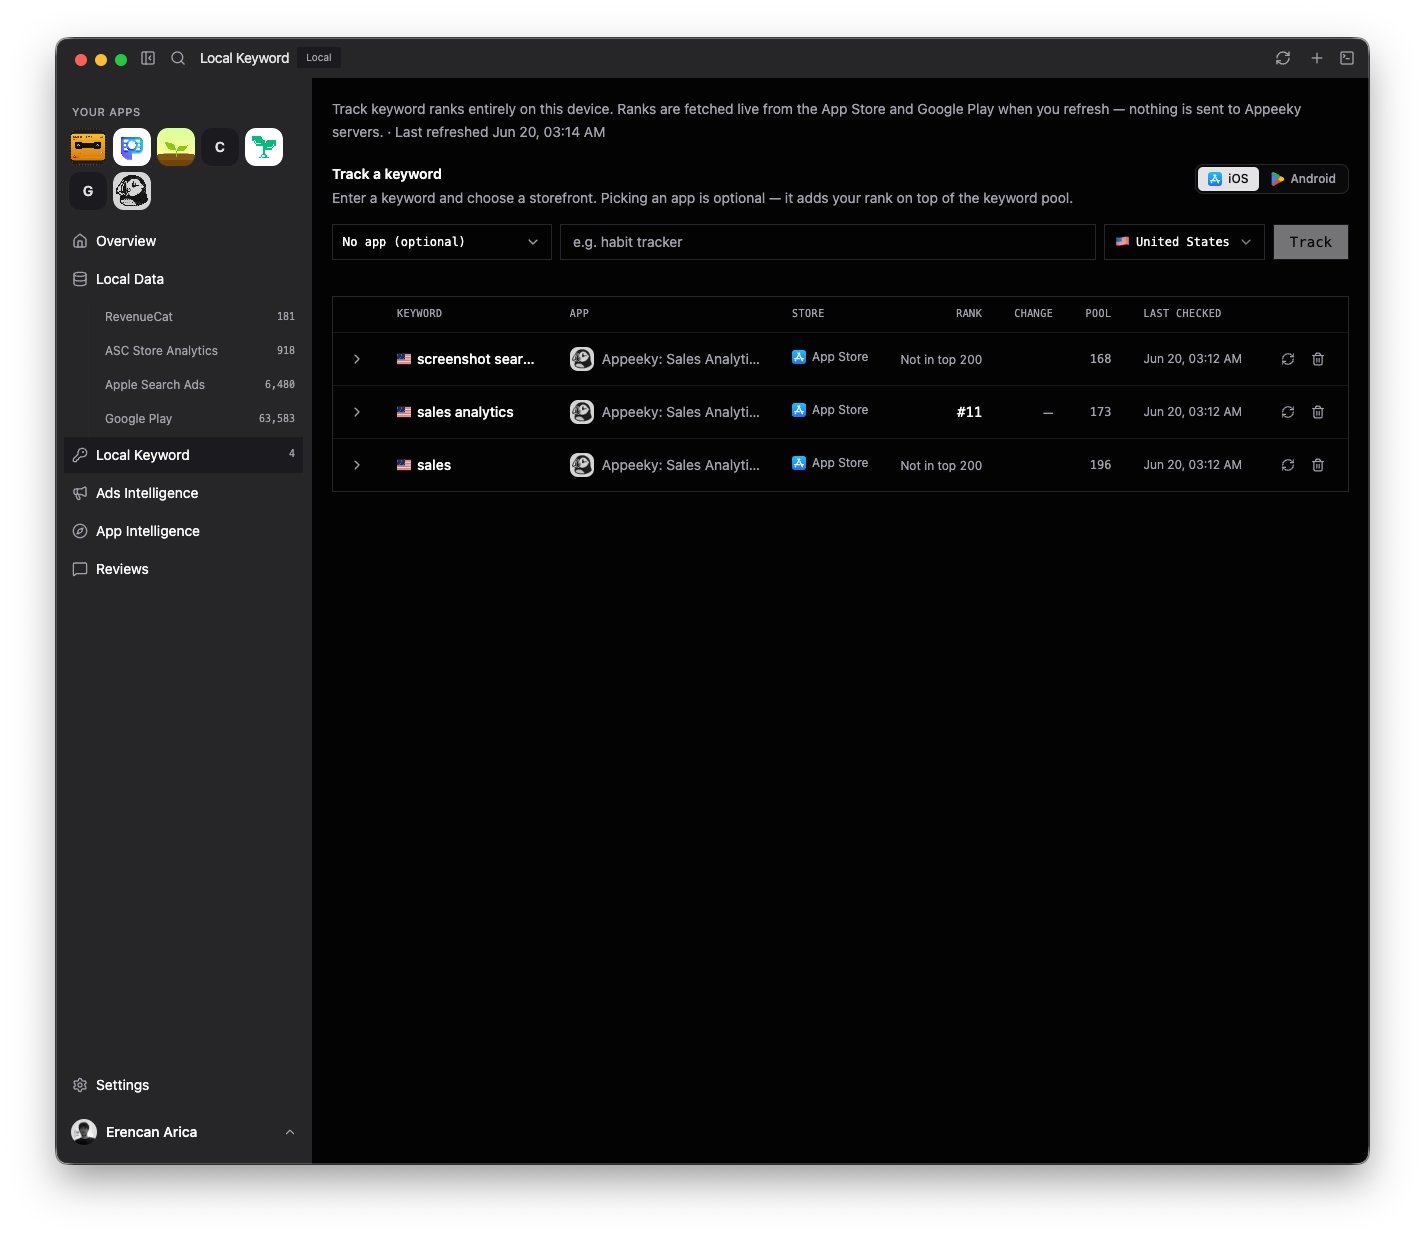Click the pool value 168
Image resolution: width=1425 pixels, height=1238 pixels.
1100,359
